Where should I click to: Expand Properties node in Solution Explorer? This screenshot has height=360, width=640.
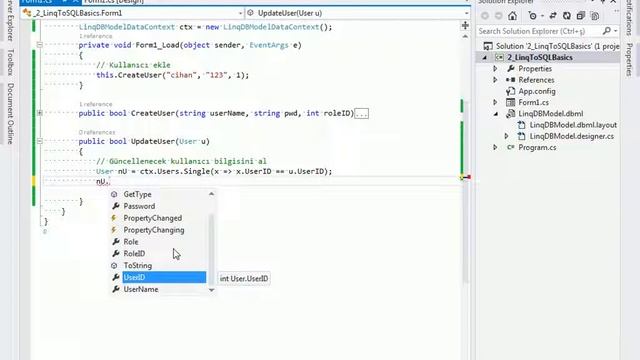[x=495, y=69]
